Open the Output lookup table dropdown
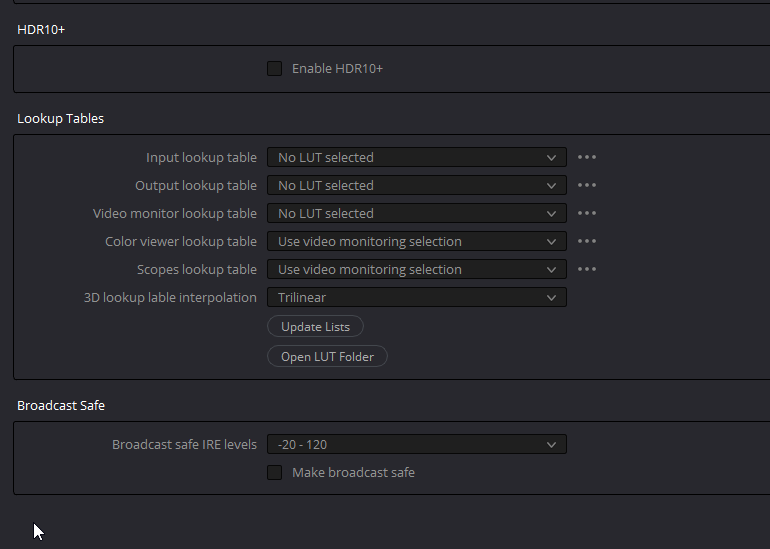This screenshot has height=549, width=770. (417, 186)
